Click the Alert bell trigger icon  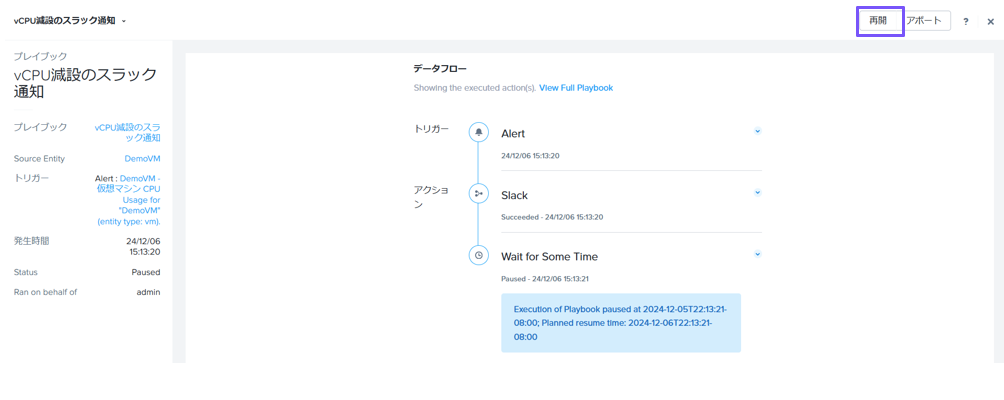pyautogui.click(x=478, y=132)
